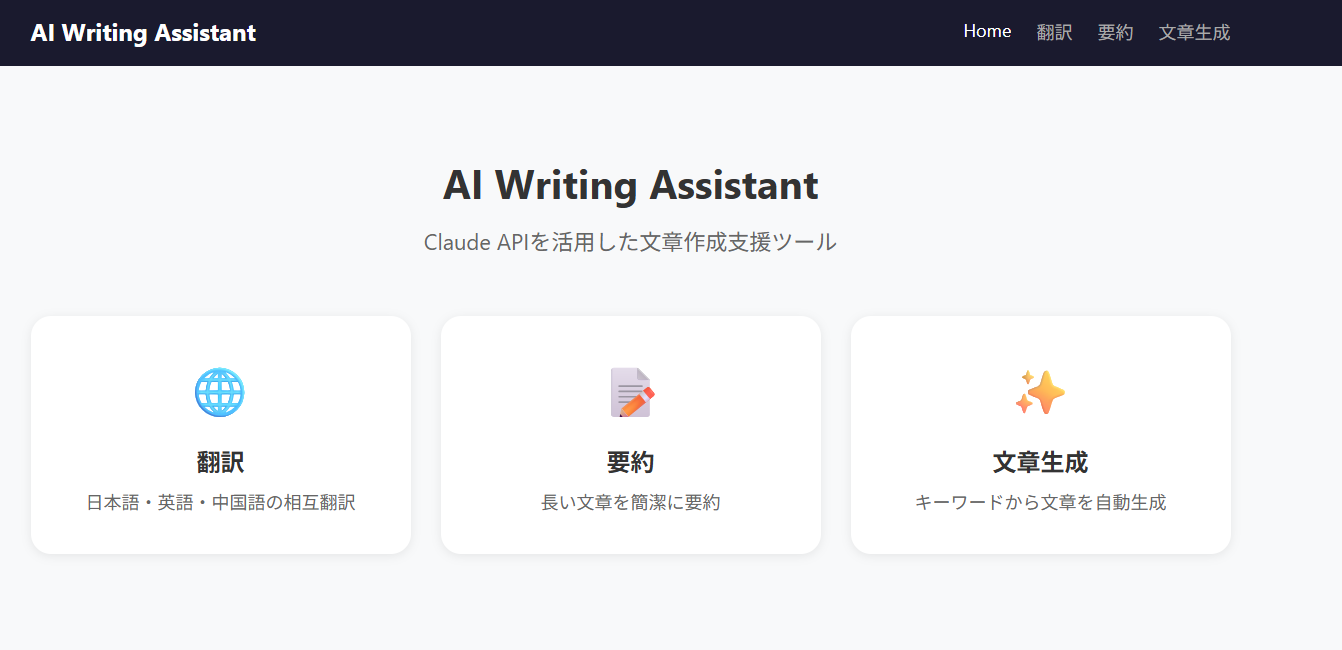Click the 文章生成 card title text
The image size is (1342, 650).
point(1040,462)
